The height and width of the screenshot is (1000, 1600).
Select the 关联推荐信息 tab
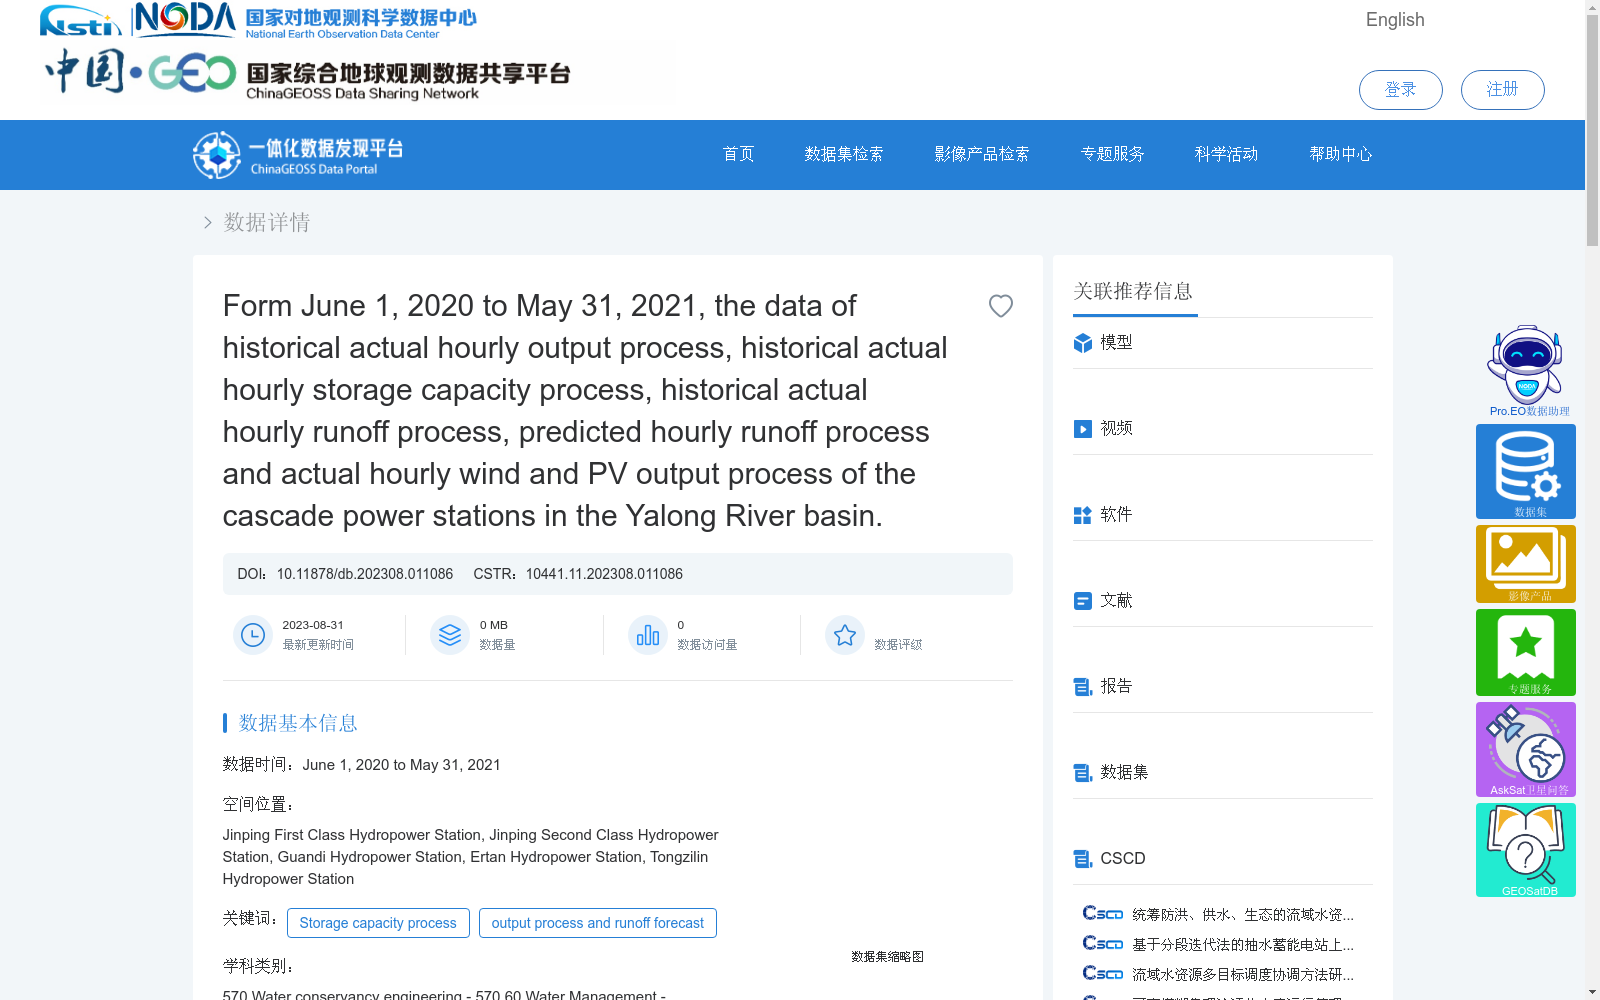tap(1133, 292)
